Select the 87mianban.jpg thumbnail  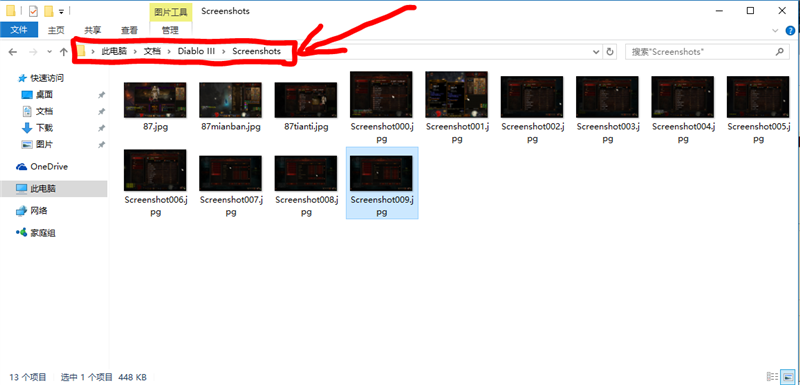(x=230, y=100)
